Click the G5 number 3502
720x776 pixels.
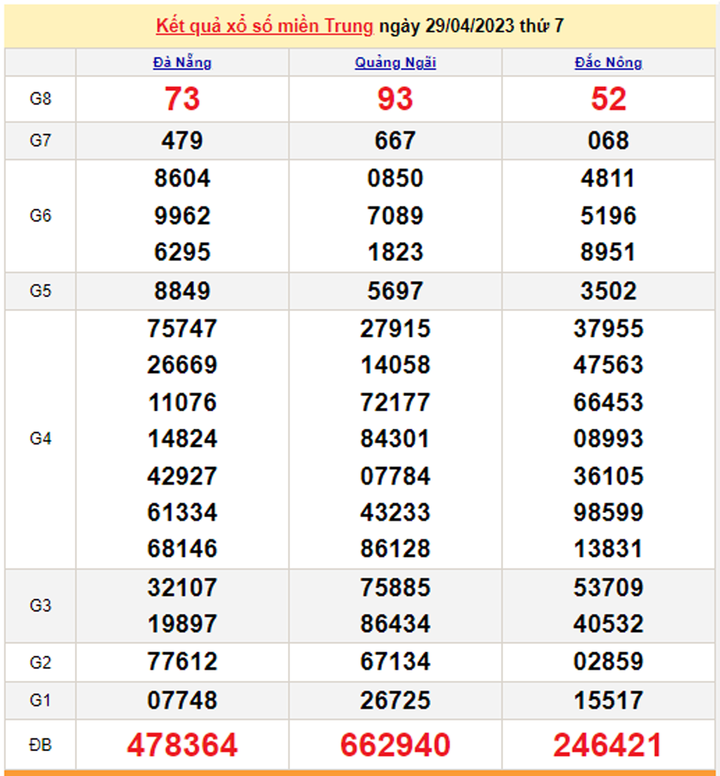tap(608, 291)
